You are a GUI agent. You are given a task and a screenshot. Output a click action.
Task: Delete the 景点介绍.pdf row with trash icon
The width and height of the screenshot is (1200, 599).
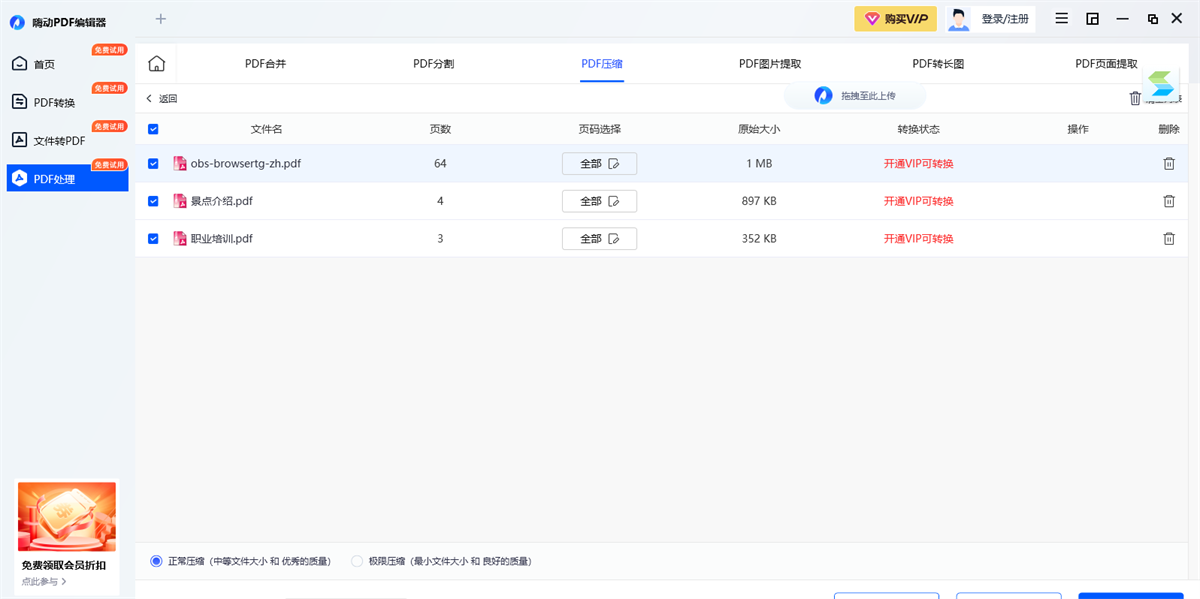pyautogui.click(x=1169, y=201)
